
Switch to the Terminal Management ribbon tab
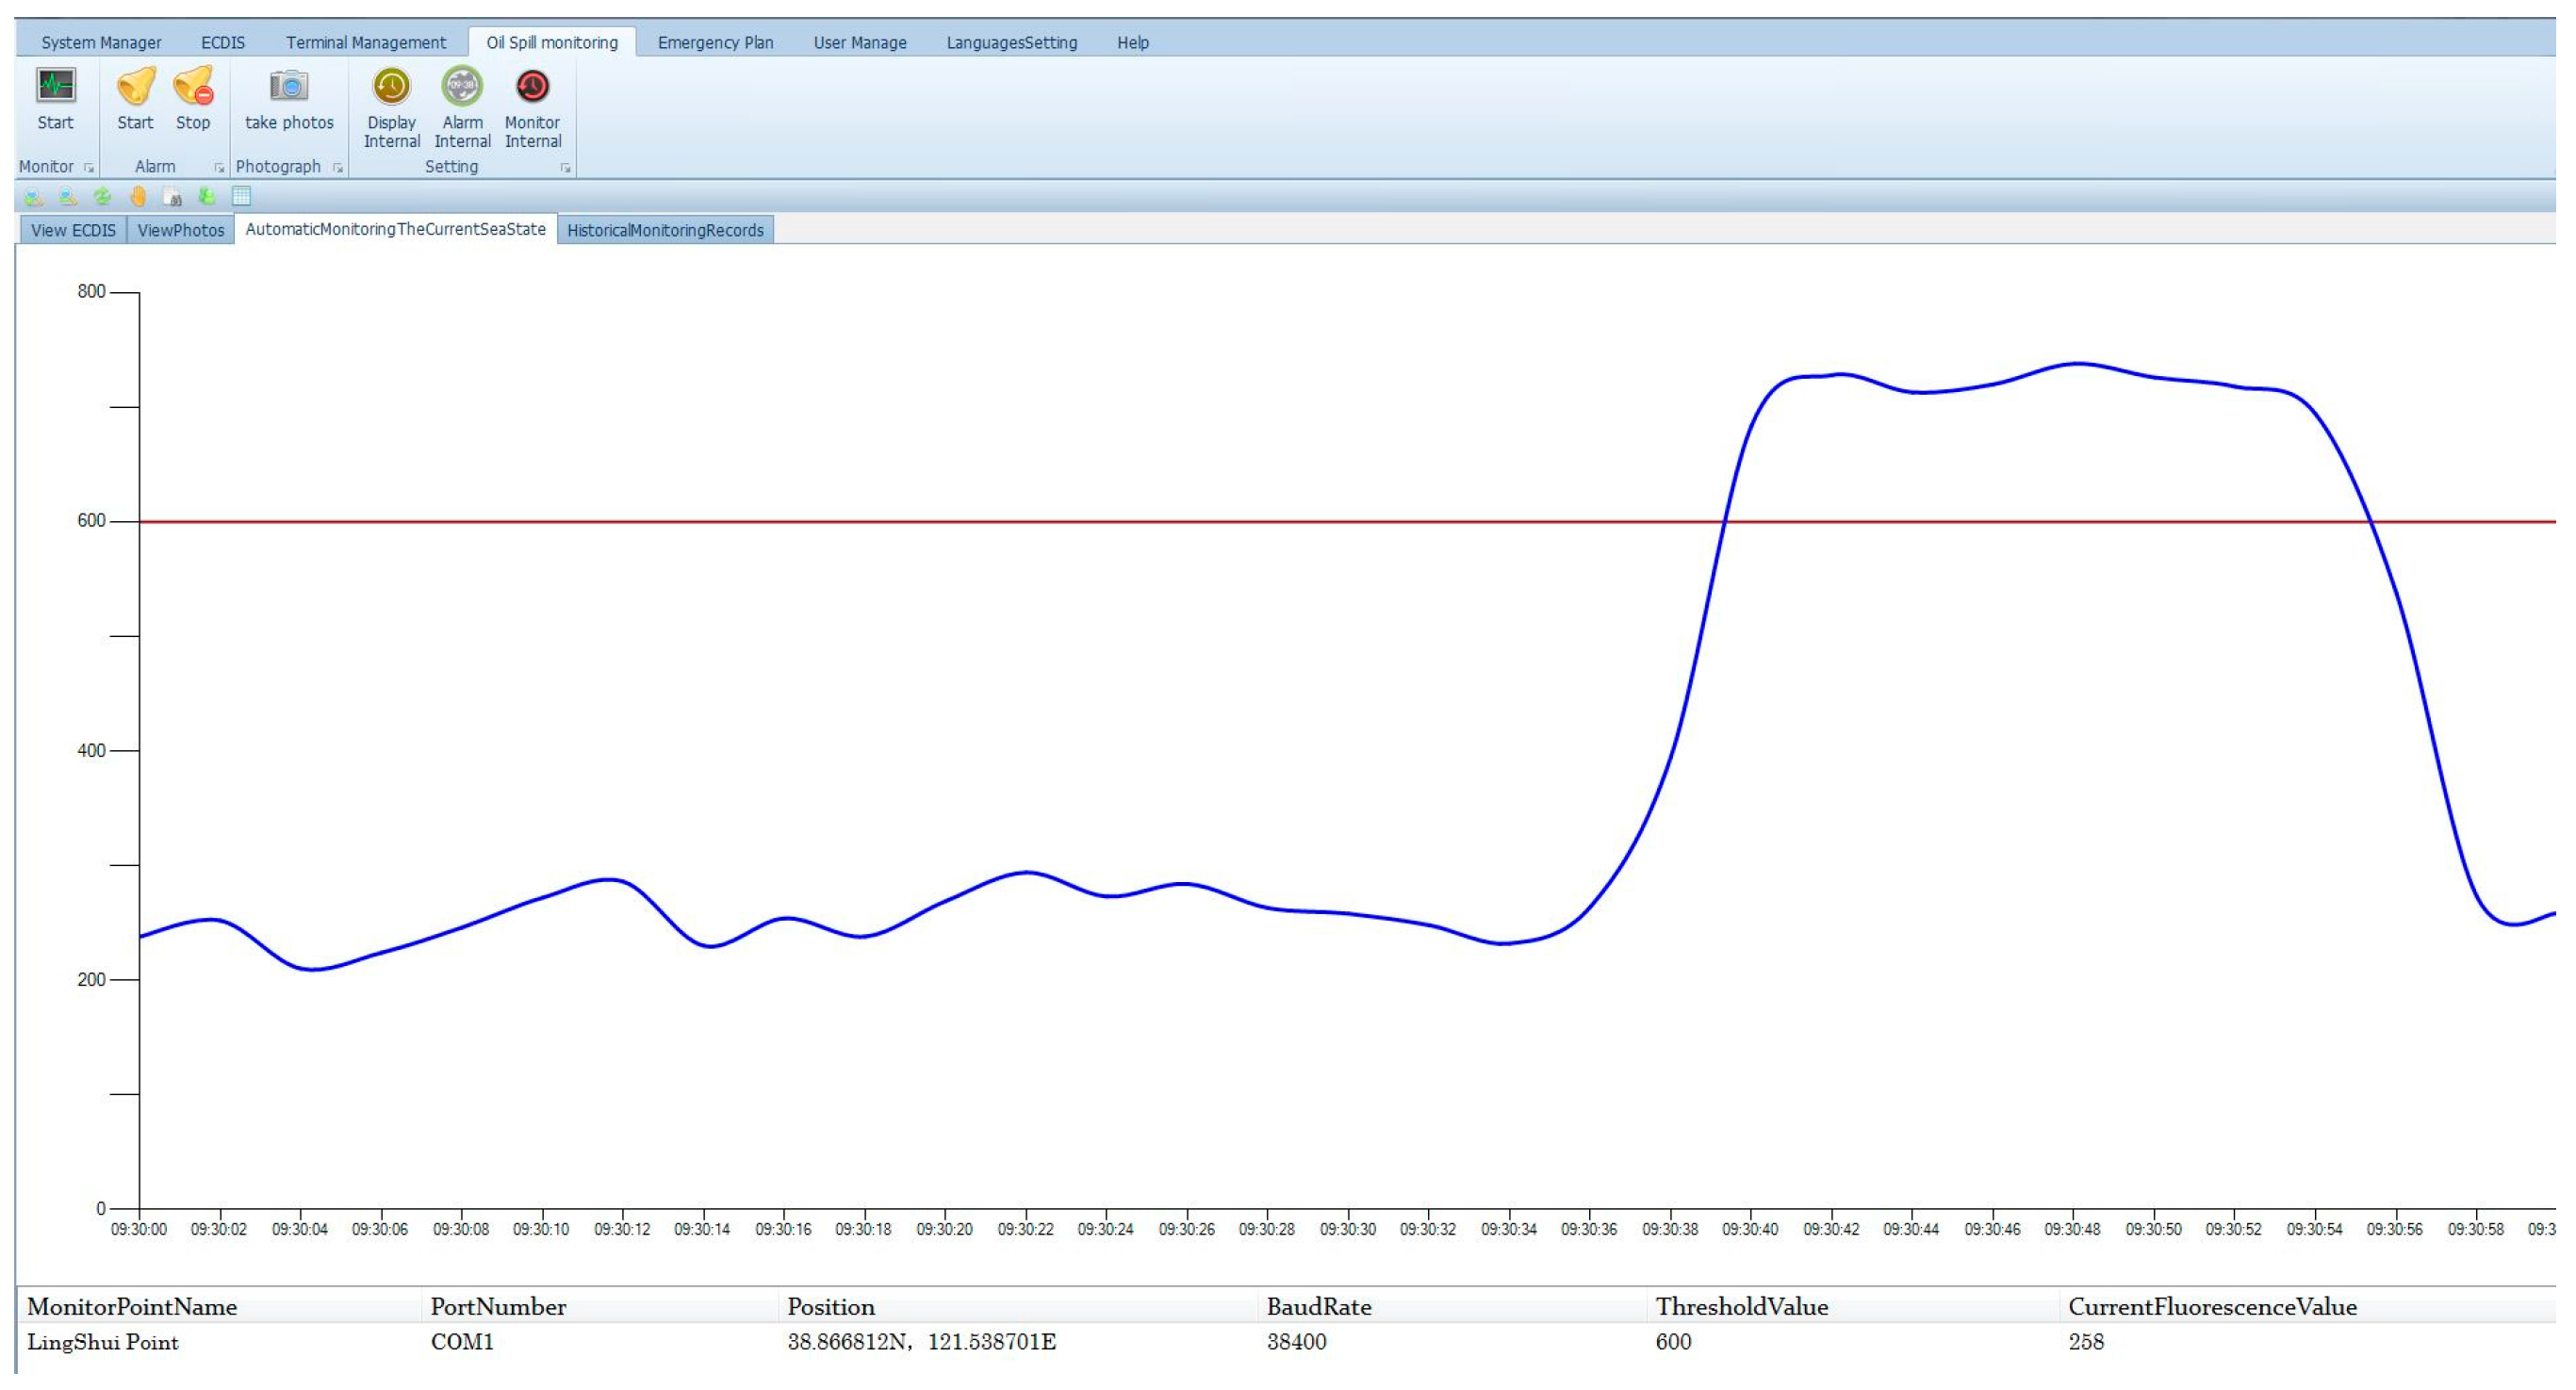click(x=366, y=43)
